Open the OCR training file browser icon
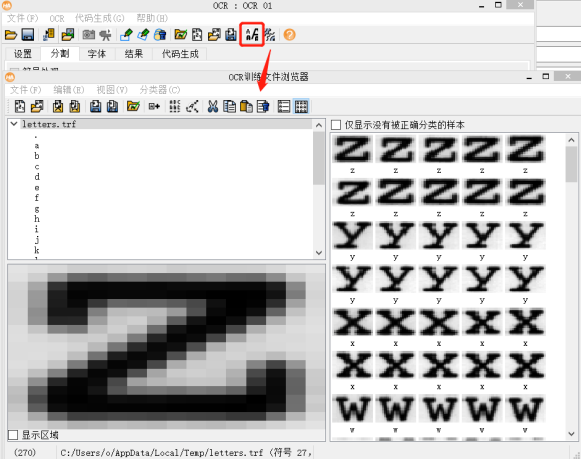The width and height of the screenshot is (581, 459). [252, 35]
